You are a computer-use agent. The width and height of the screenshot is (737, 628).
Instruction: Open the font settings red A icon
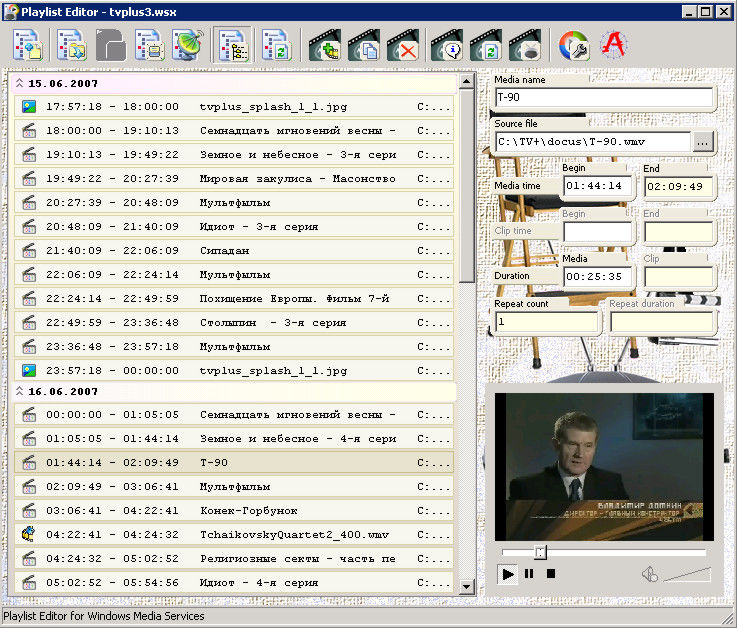click(x=614, y=44)
